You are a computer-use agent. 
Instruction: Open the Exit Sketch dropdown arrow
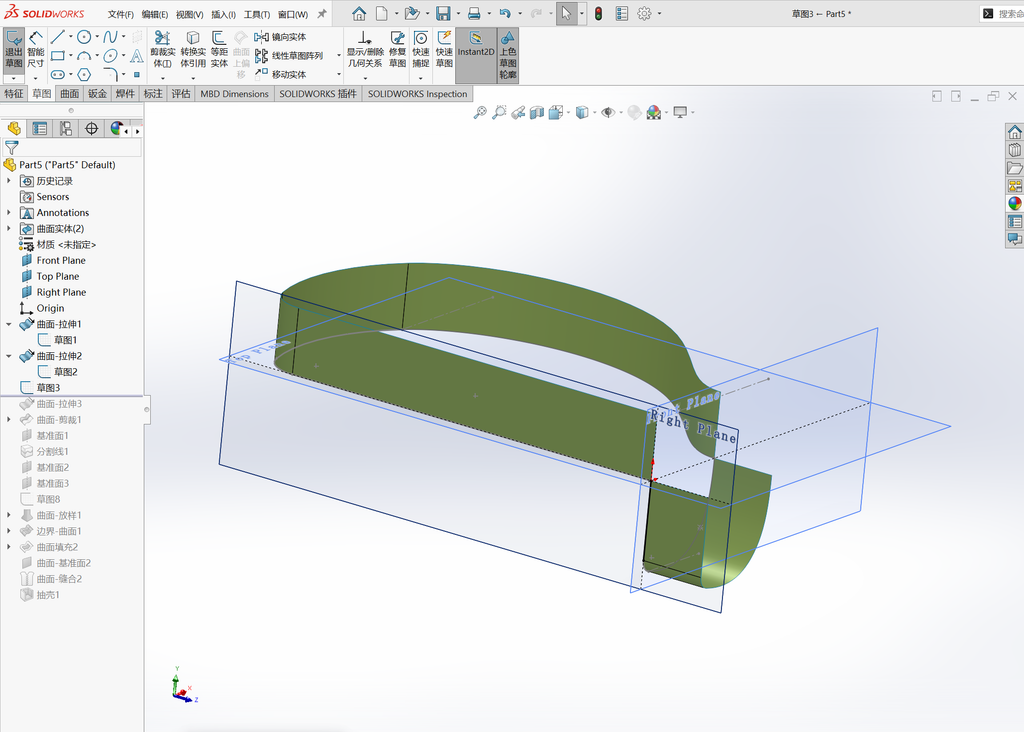coord(14,78)
